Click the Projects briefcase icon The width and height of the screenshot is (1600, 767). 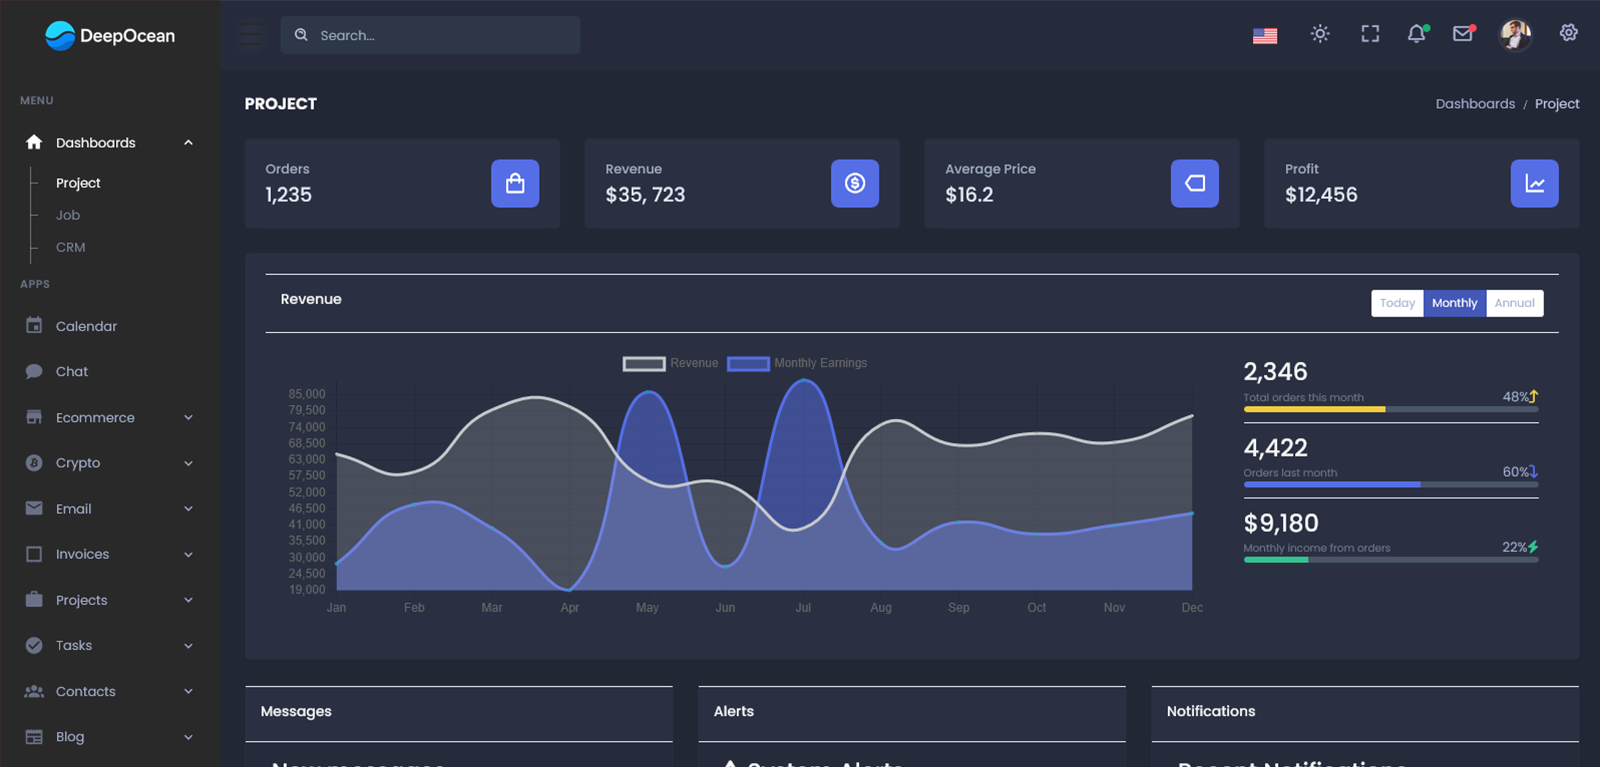[x=34, y=599]
